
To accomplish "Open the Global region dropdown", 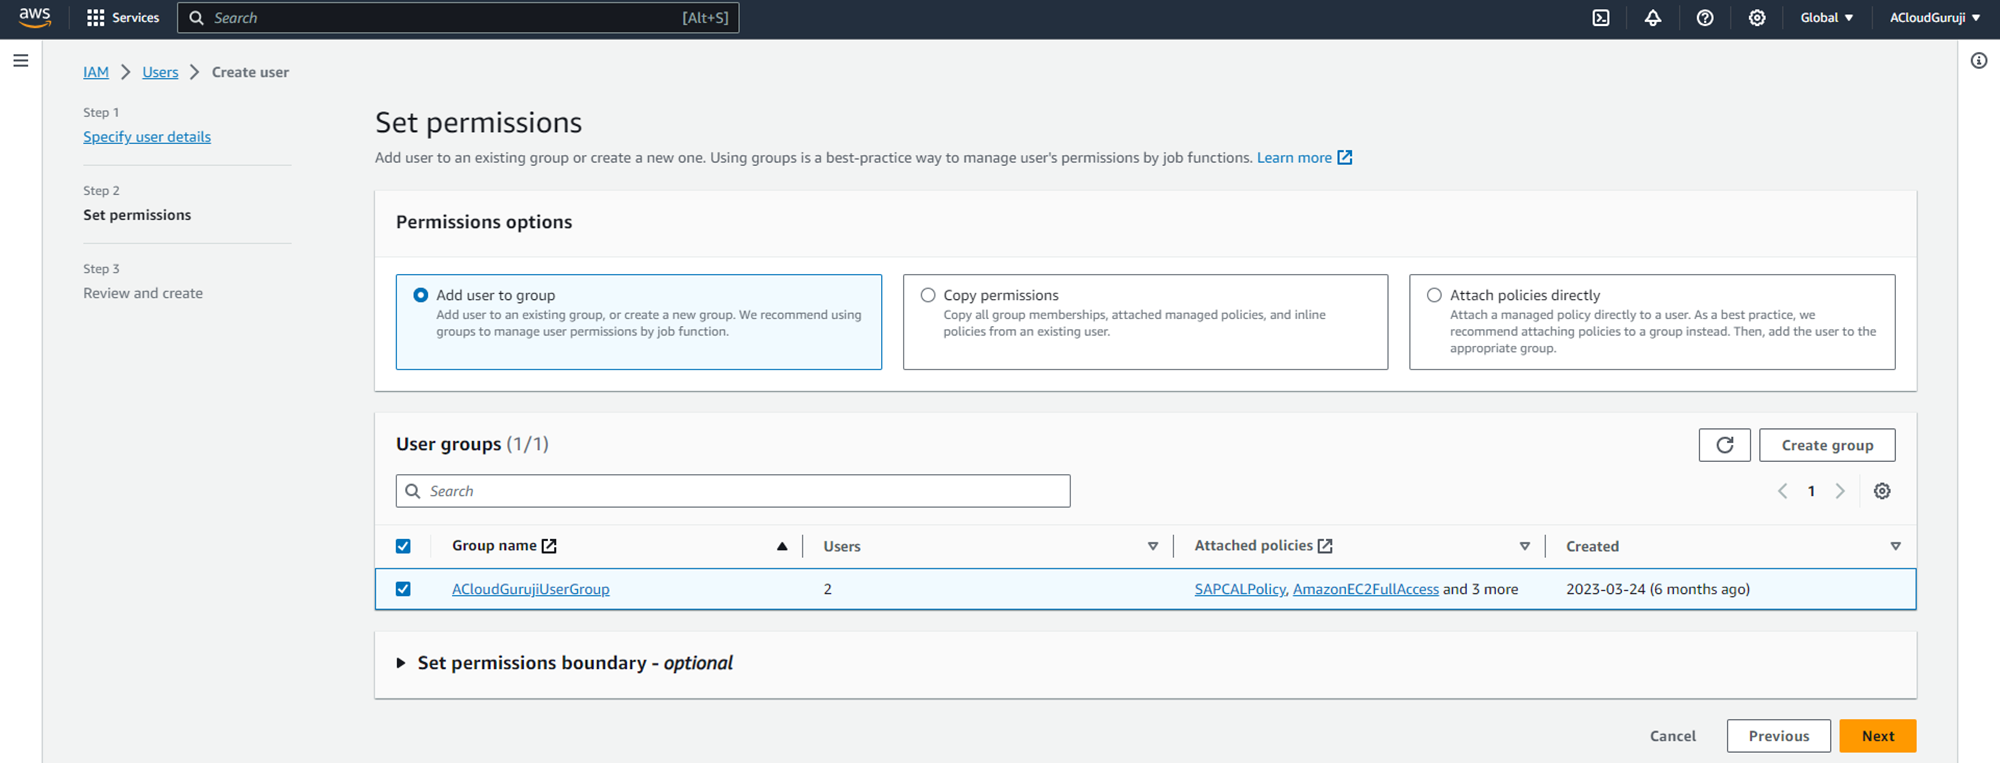I will click(x=1826, y=18).
